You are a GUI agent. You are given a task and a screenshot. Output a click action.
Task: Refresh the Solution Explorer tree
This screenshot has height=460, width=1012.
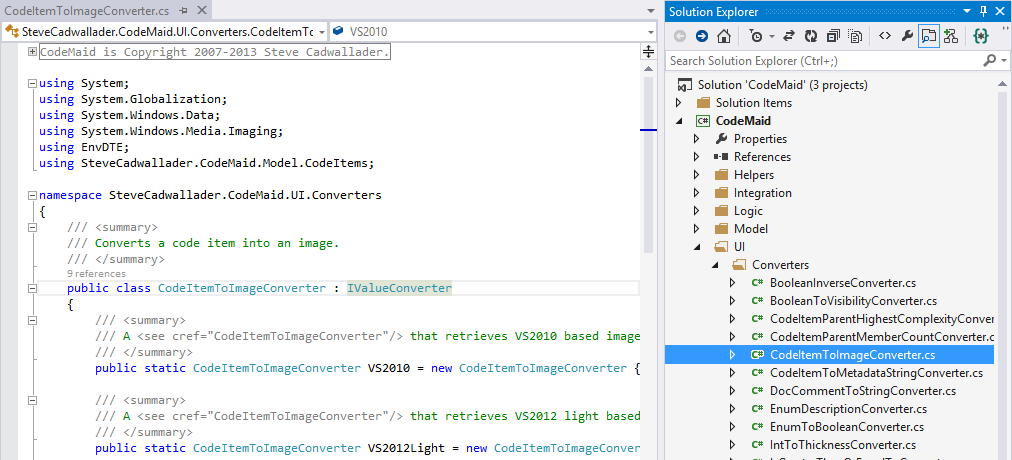point(811,36)
